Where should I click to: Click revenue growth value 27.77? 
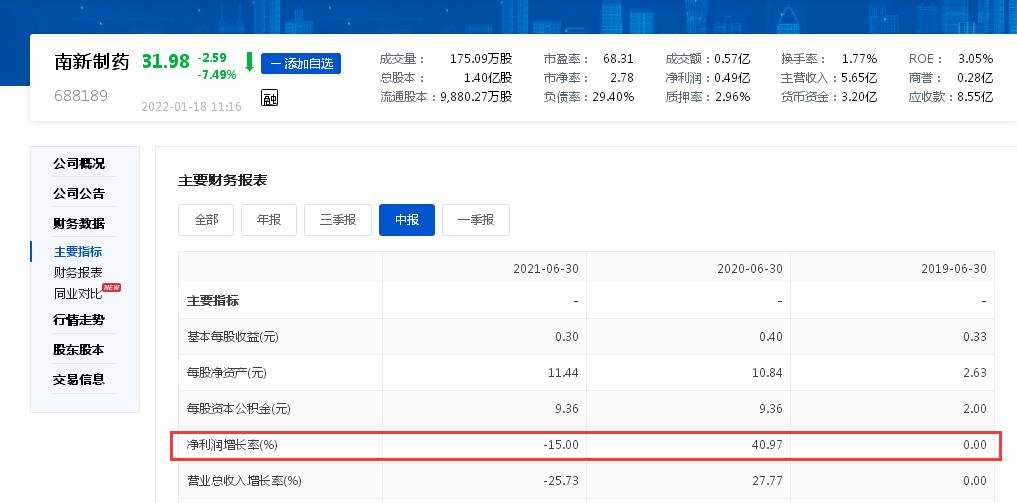[767, 481]
